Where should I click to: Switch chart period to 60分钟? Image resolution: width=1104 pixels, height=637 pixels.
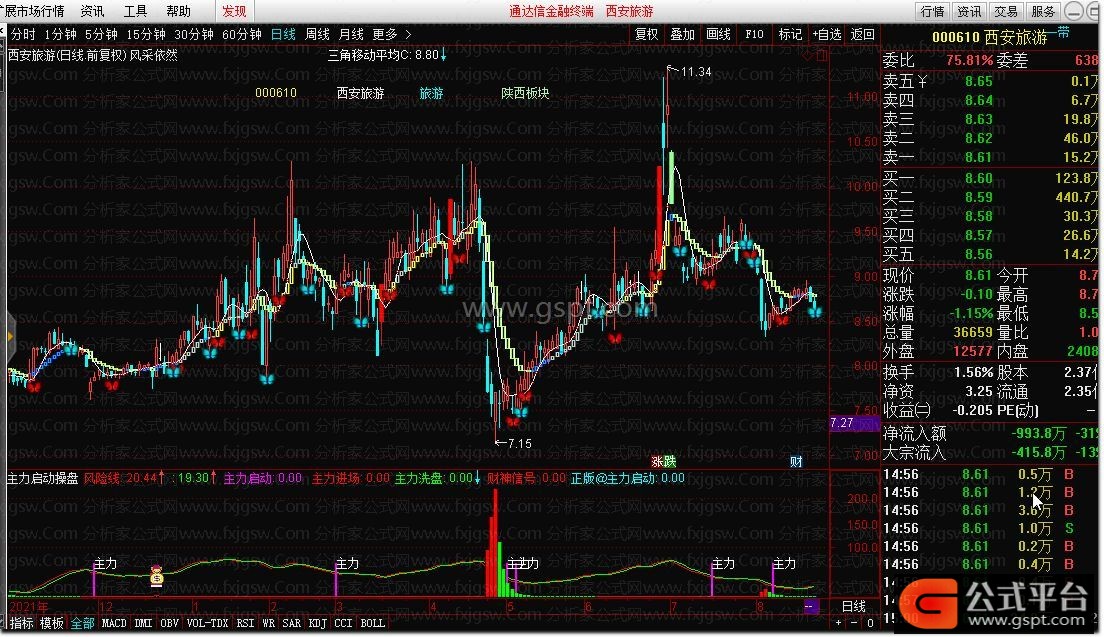coord(242,34)
